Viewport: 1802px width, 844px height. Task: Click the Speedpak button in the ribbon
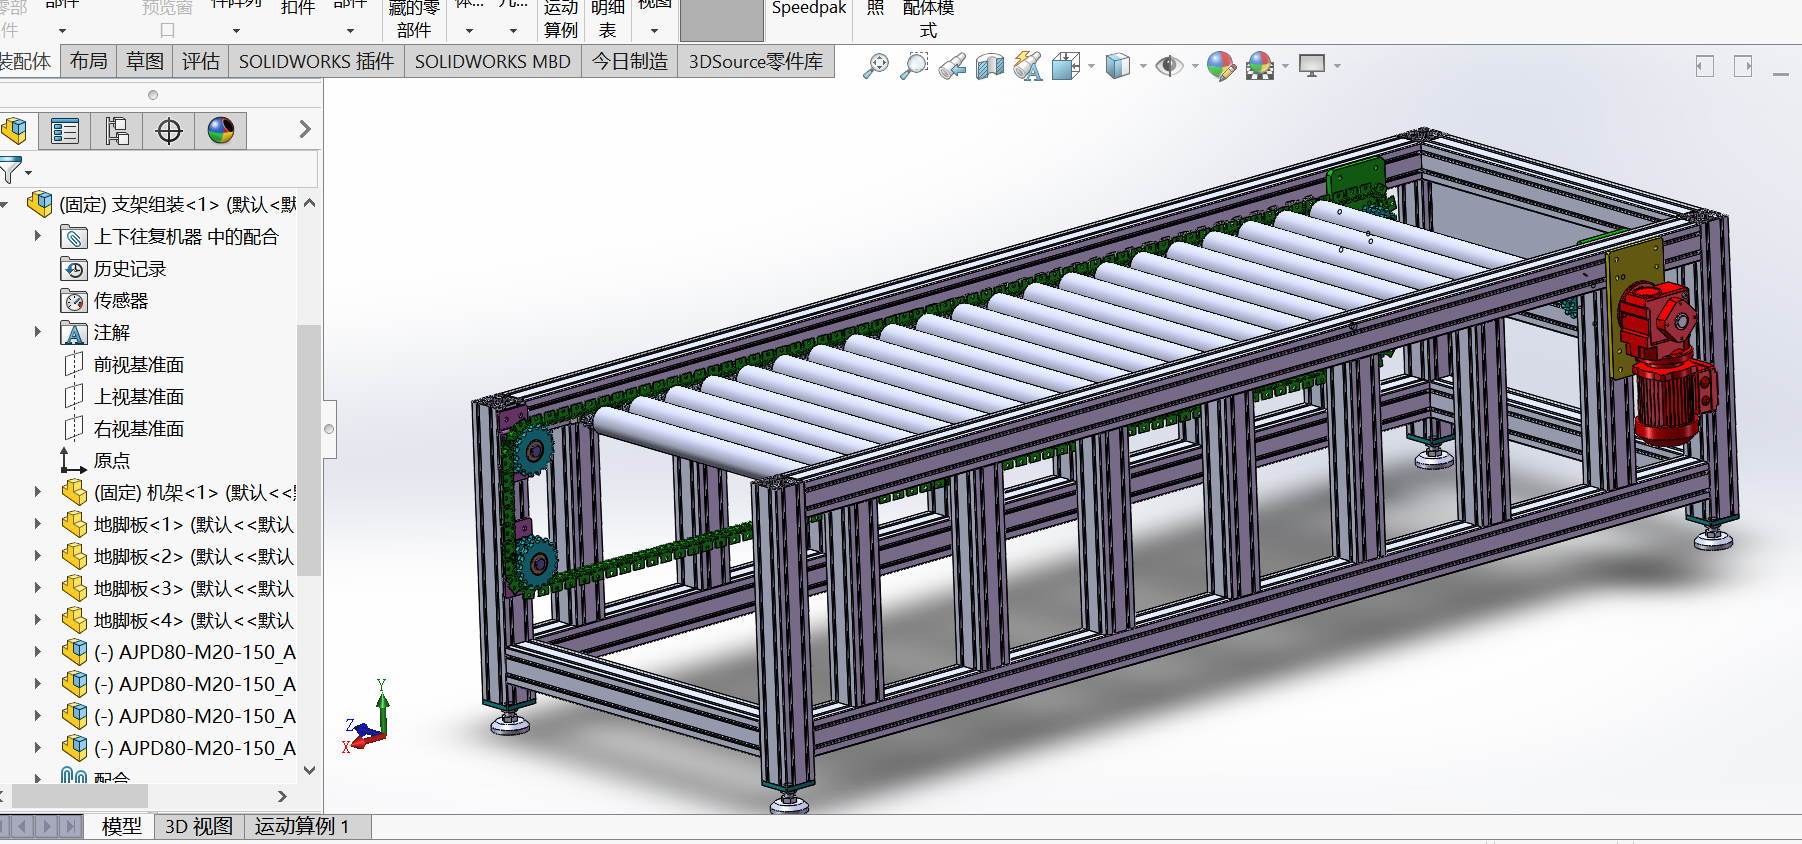tap(808, 9)
